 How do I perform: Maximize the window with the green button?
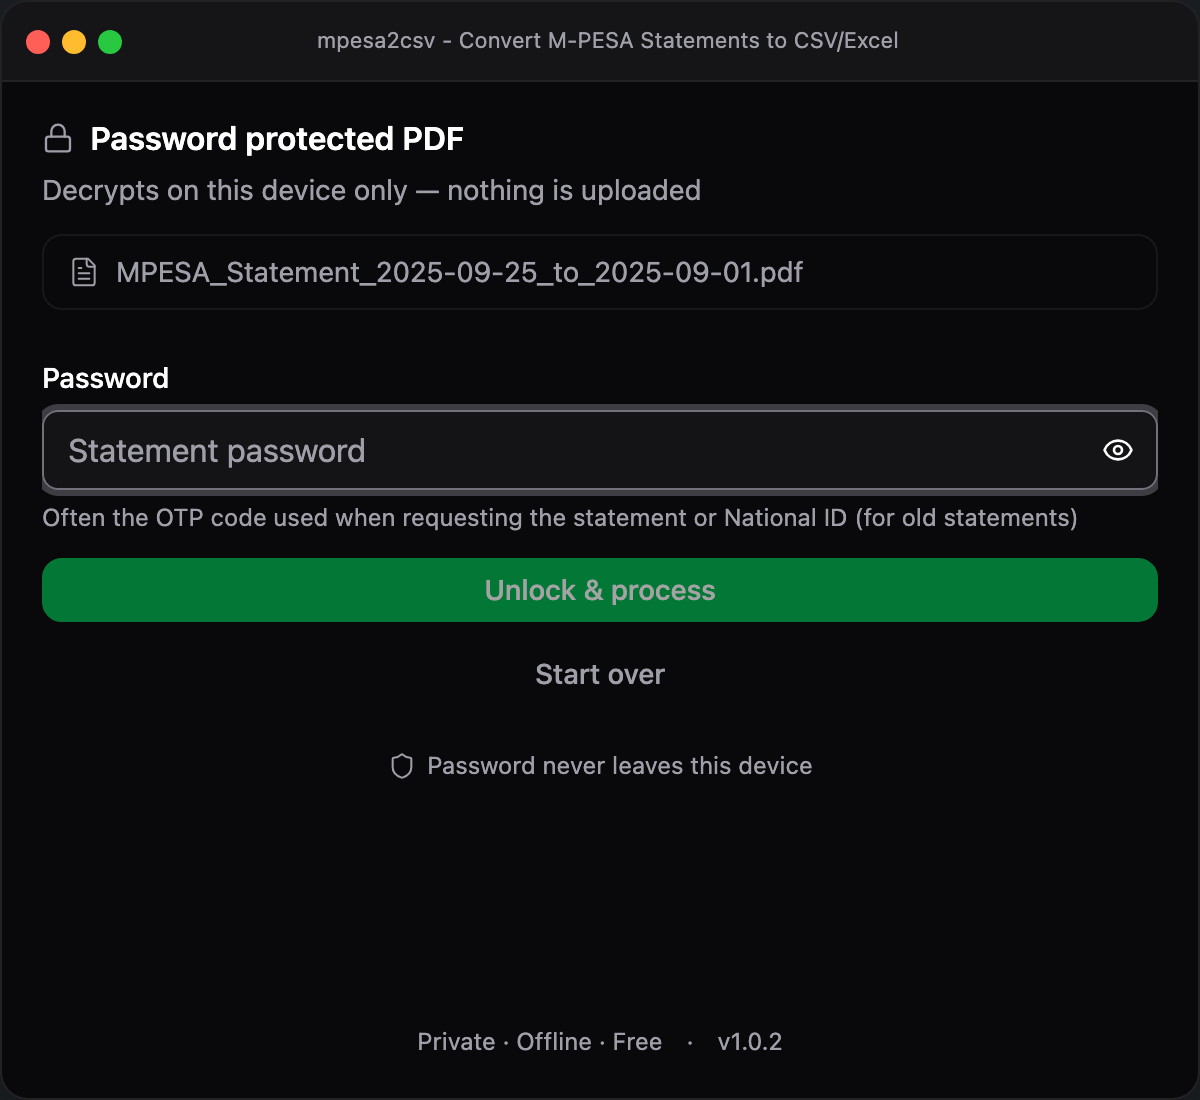[110, 42]
